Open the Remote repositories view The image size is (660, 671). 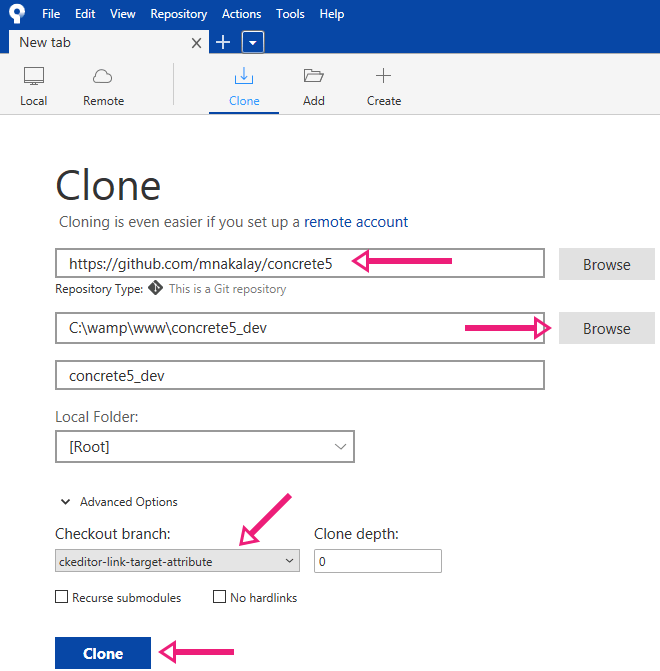pos(103,86)
